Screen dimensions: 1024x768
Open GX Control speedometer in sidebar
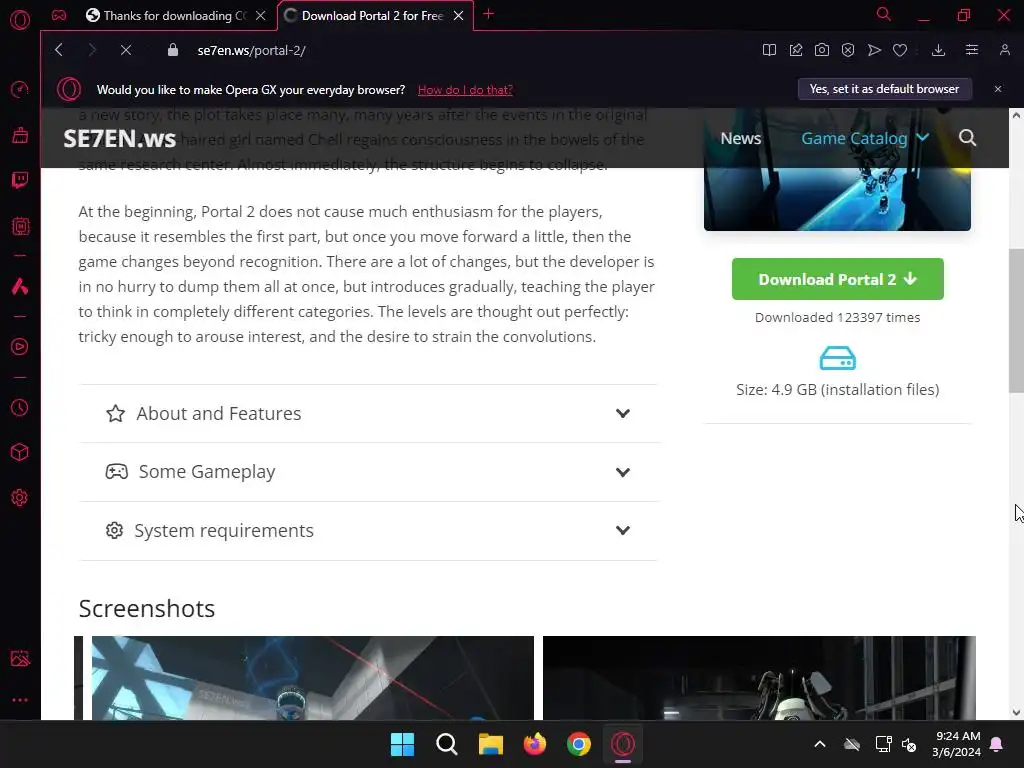click(20, 89)
